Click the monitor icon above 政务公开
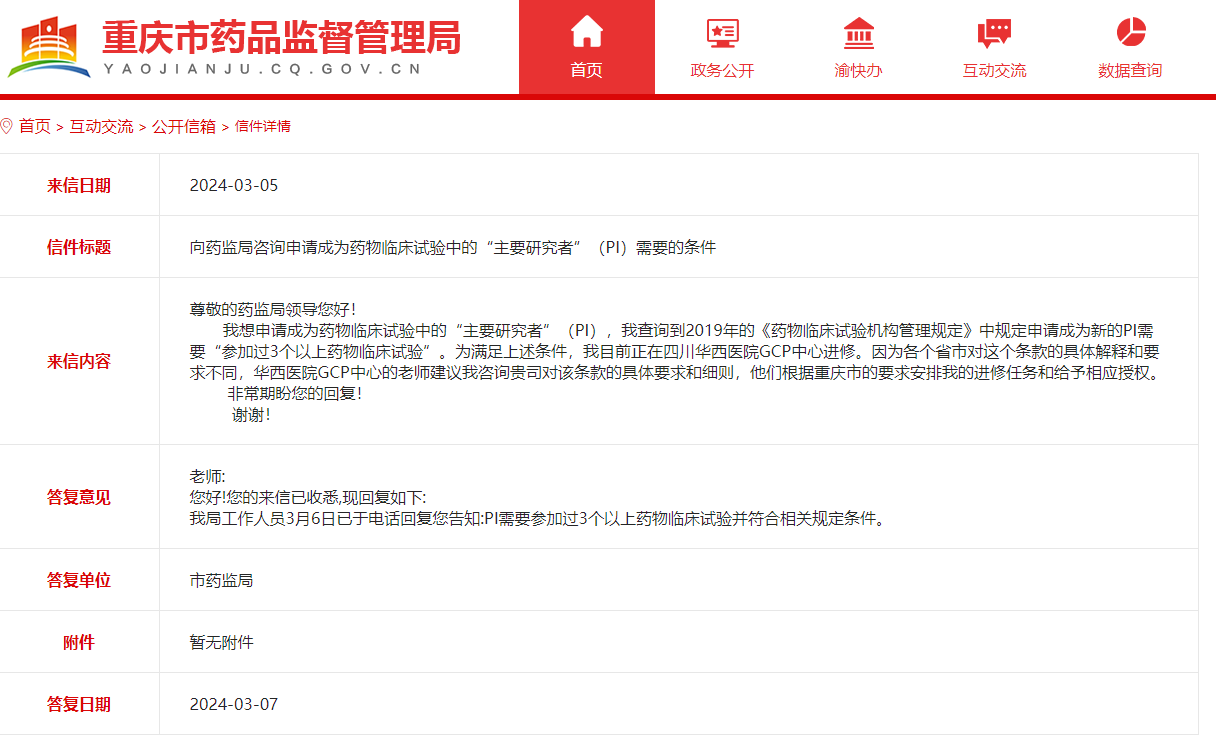This screenshot has height=745, width=1216. (x=721, y=32)
